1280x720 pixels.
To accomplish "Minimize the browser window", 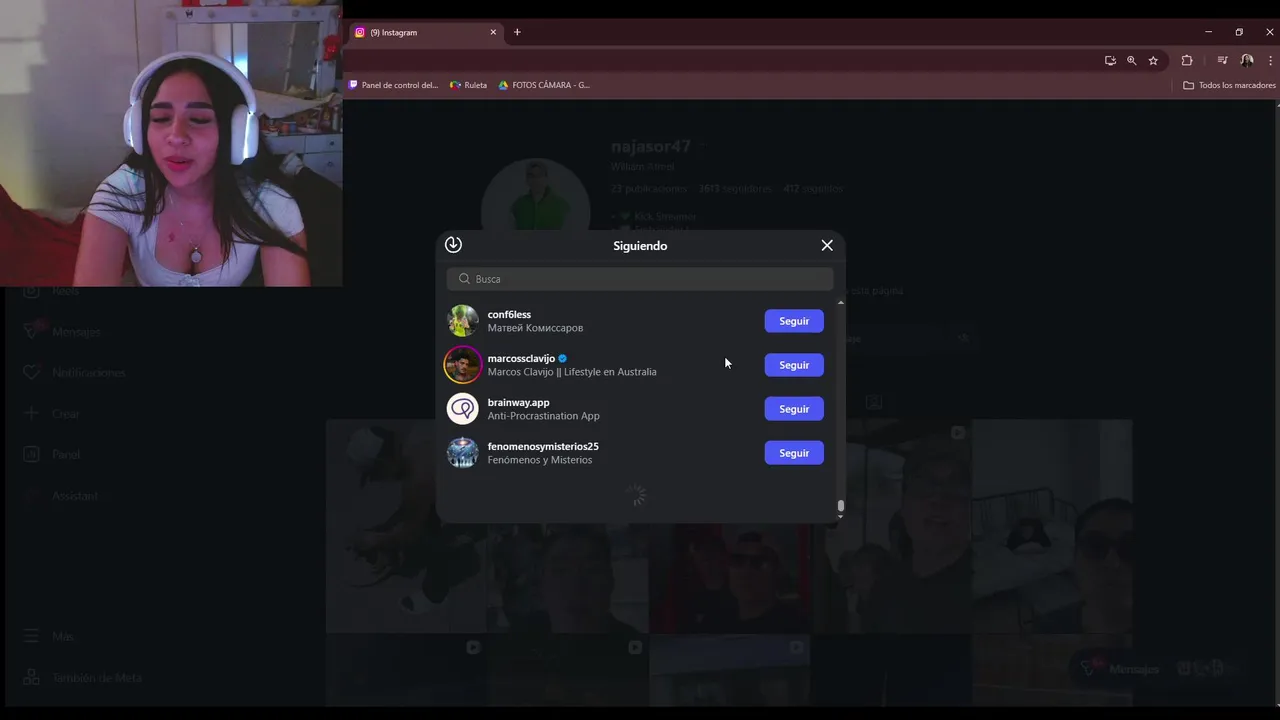I will point(1208,32).
